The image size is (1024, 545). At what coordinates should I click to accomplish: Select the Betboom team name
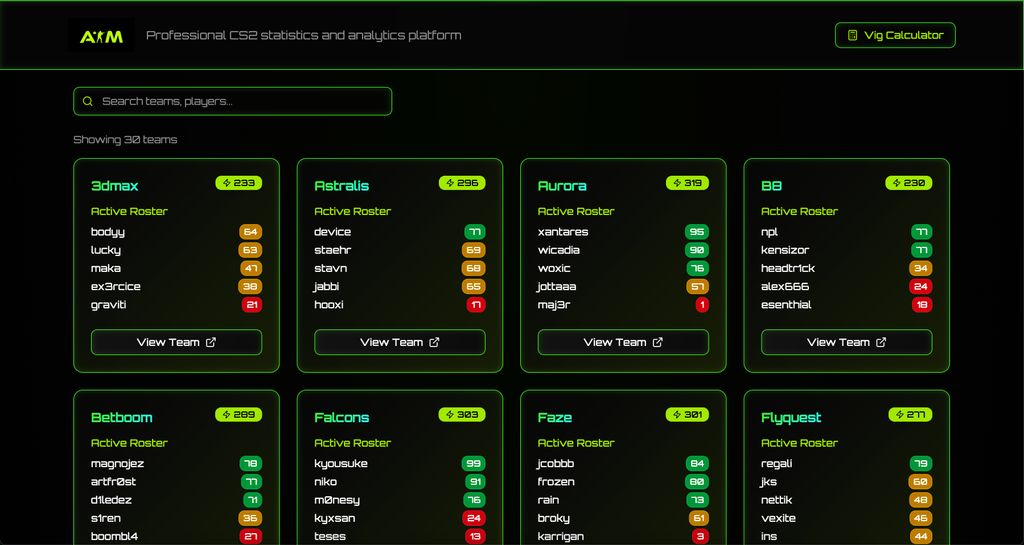tap(122, 417)
